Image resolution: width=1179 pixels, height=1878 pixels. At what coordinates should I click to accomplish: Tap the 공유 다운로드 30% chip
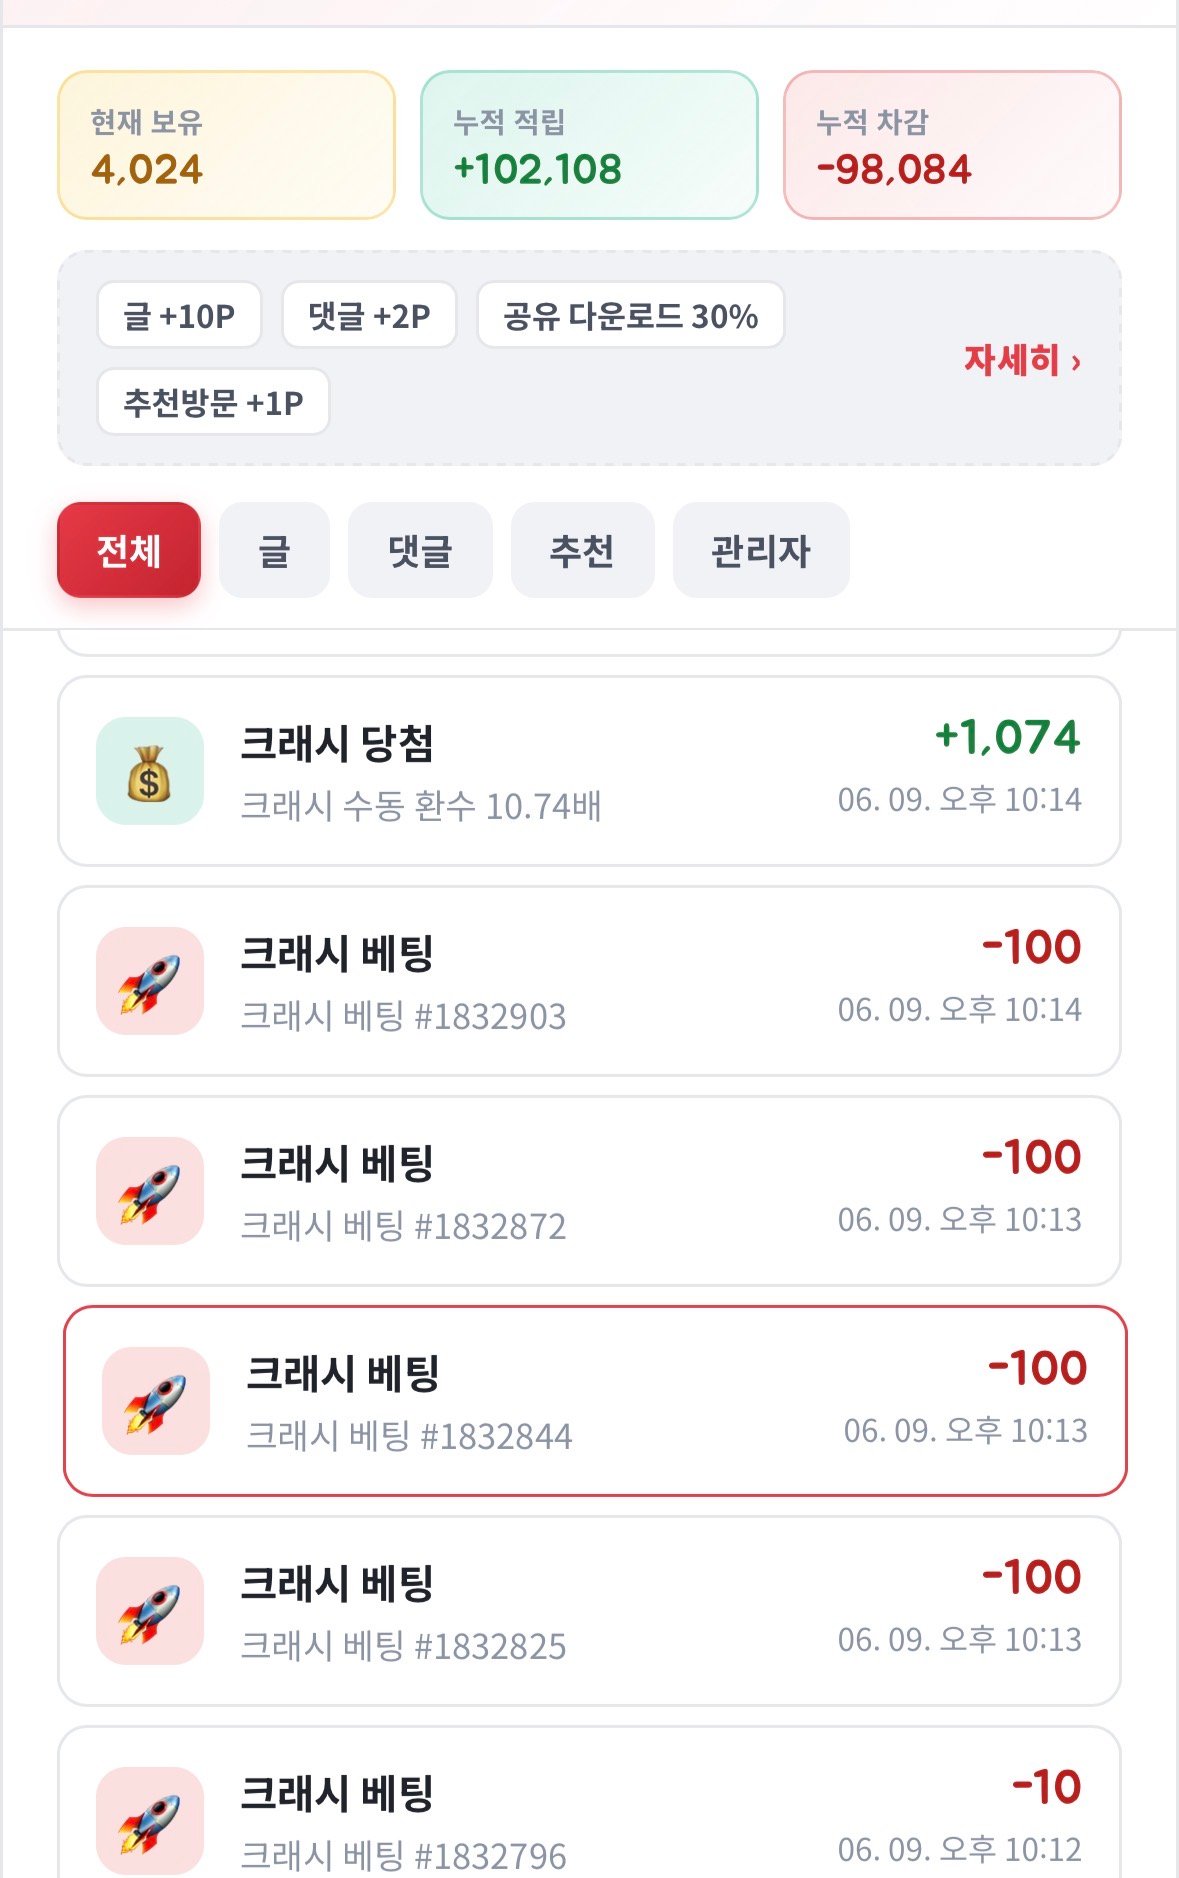click(631, 316)
